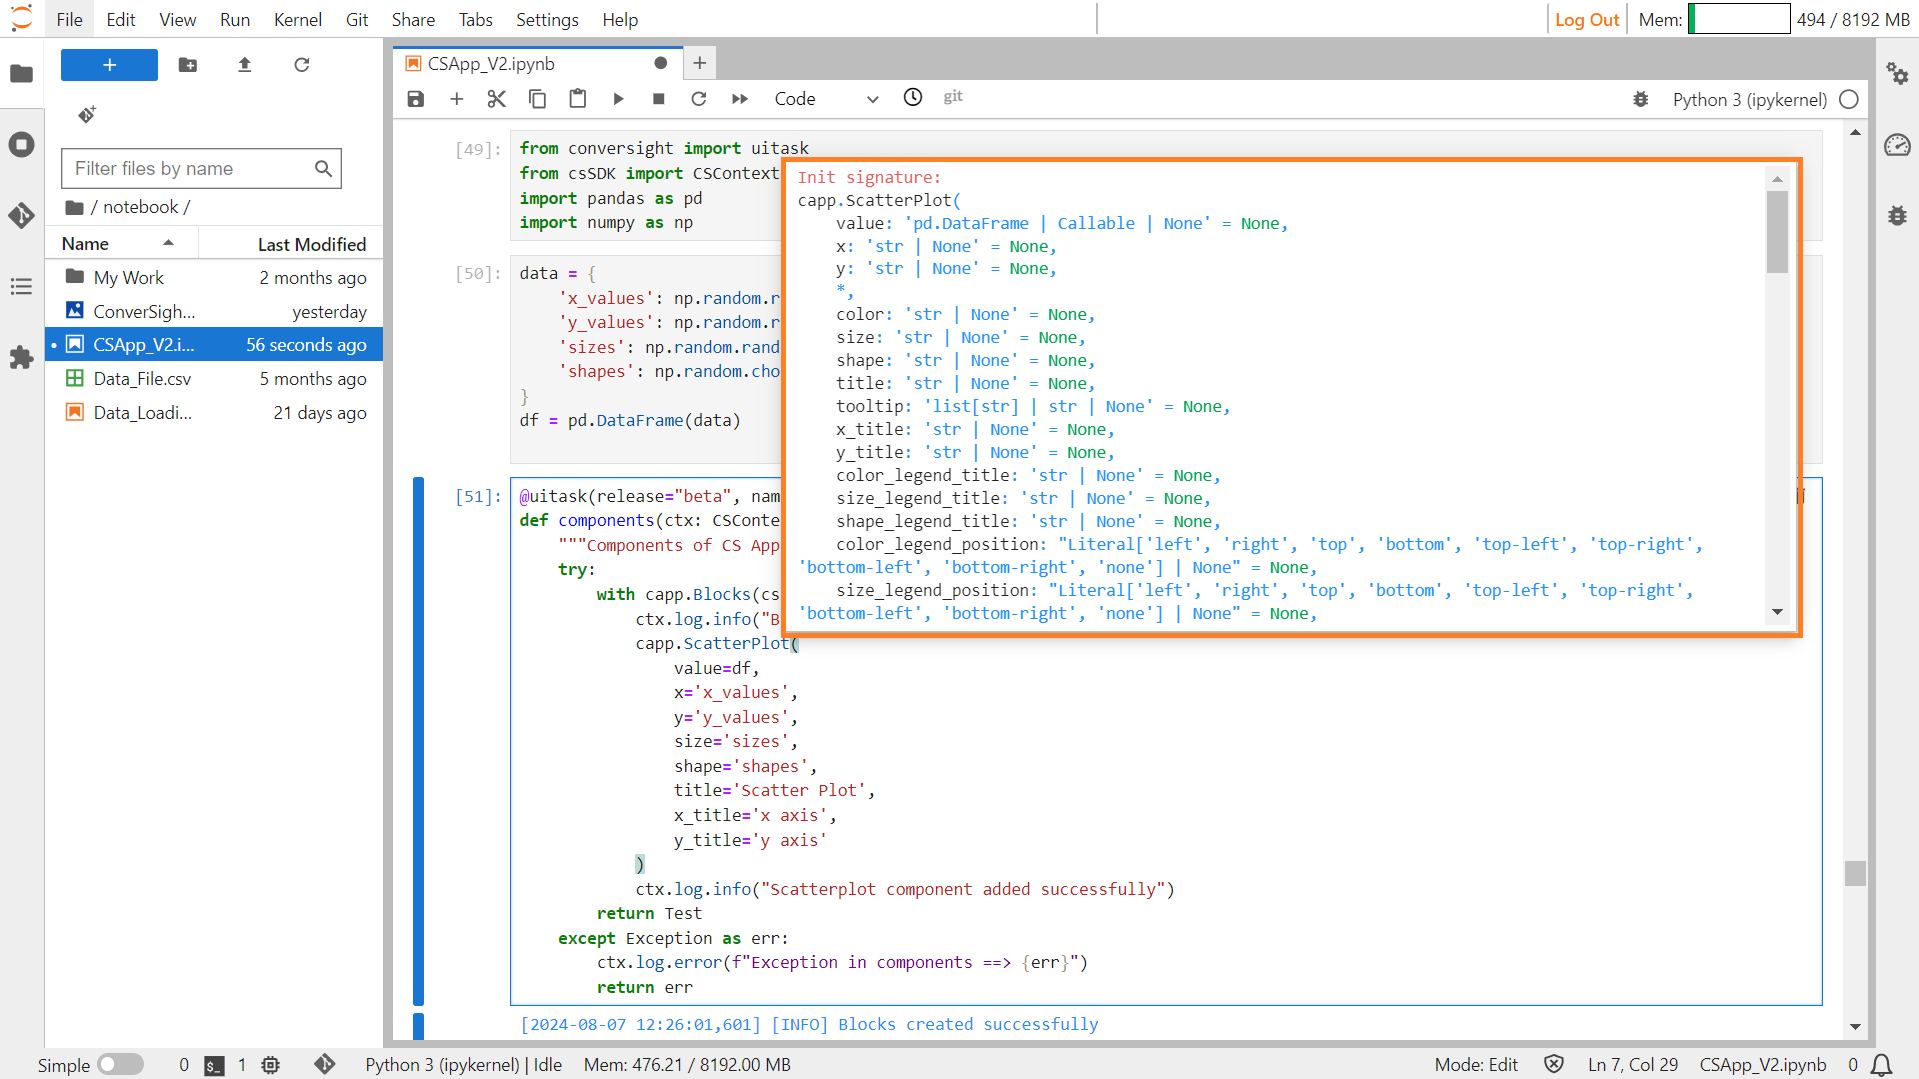Image resolution: width=1919 pixels, height=1079 pixels.
Task: Open the Code cell type dropdown
Action: [x=827, y=98]
